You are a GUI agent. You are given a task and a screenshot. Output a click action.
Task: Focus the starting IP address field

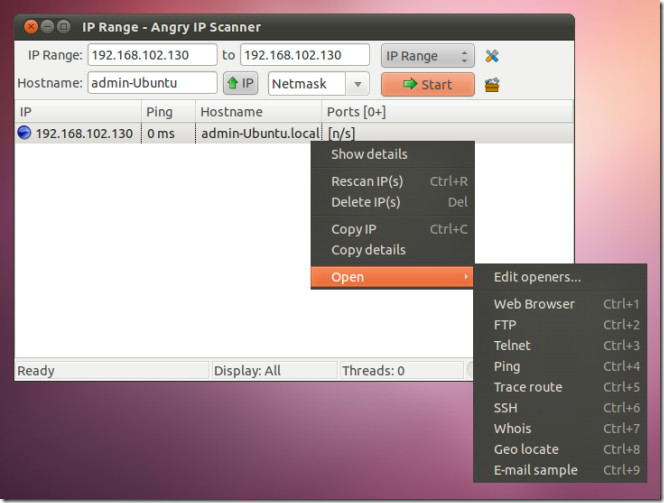pos(152,55)
